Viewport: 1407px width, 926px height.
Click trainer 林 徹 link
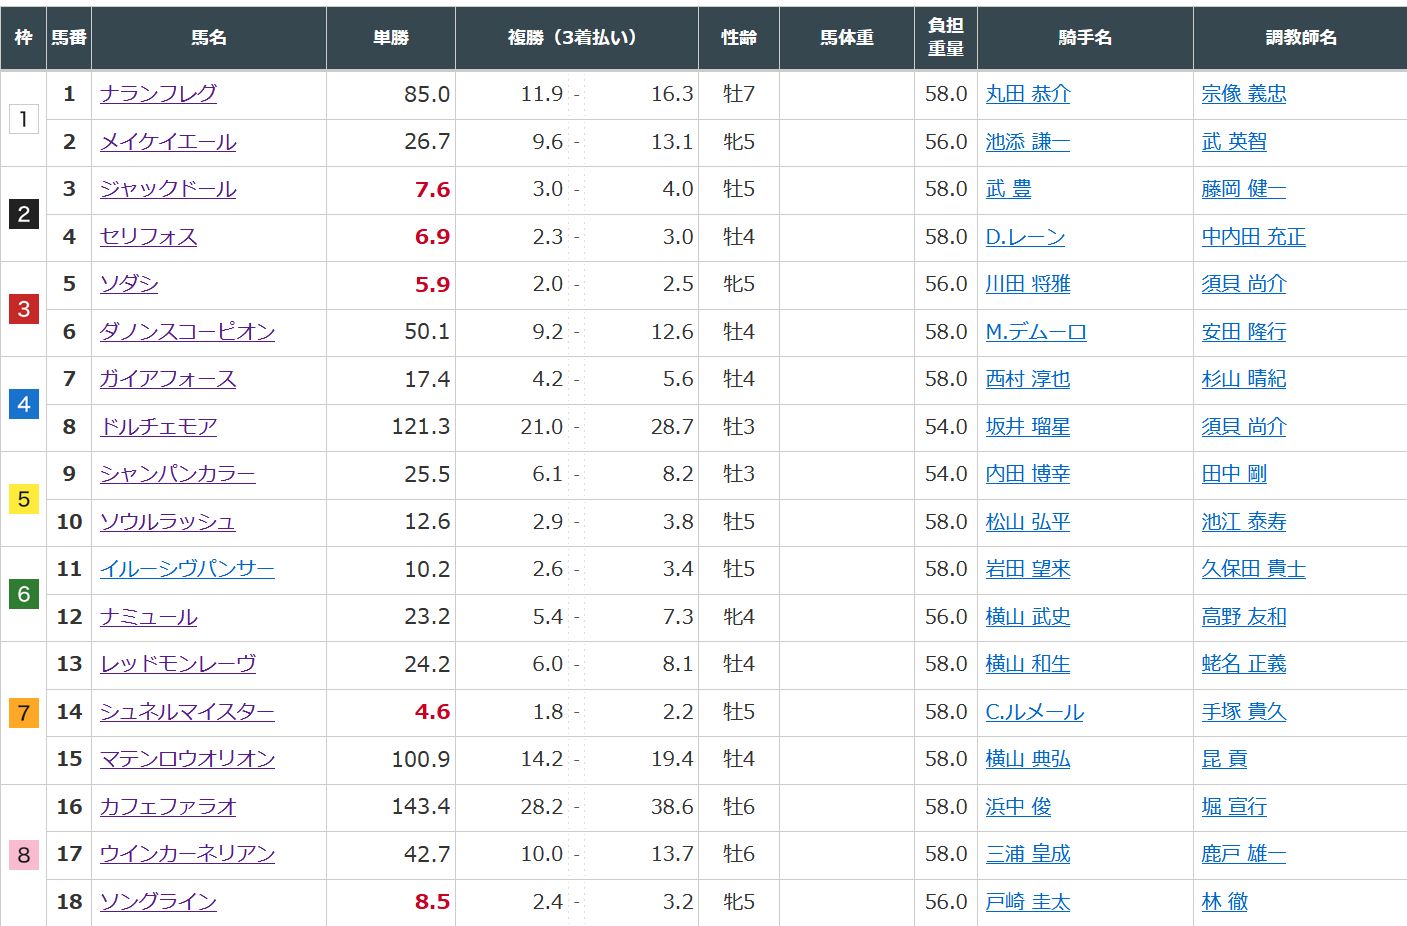click(x=1225, y=902)
